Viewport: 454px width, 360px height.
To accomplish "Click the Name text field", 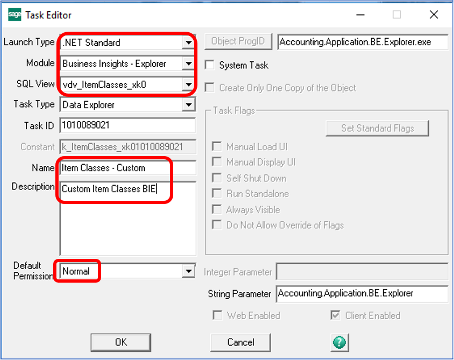I will 128,168.
